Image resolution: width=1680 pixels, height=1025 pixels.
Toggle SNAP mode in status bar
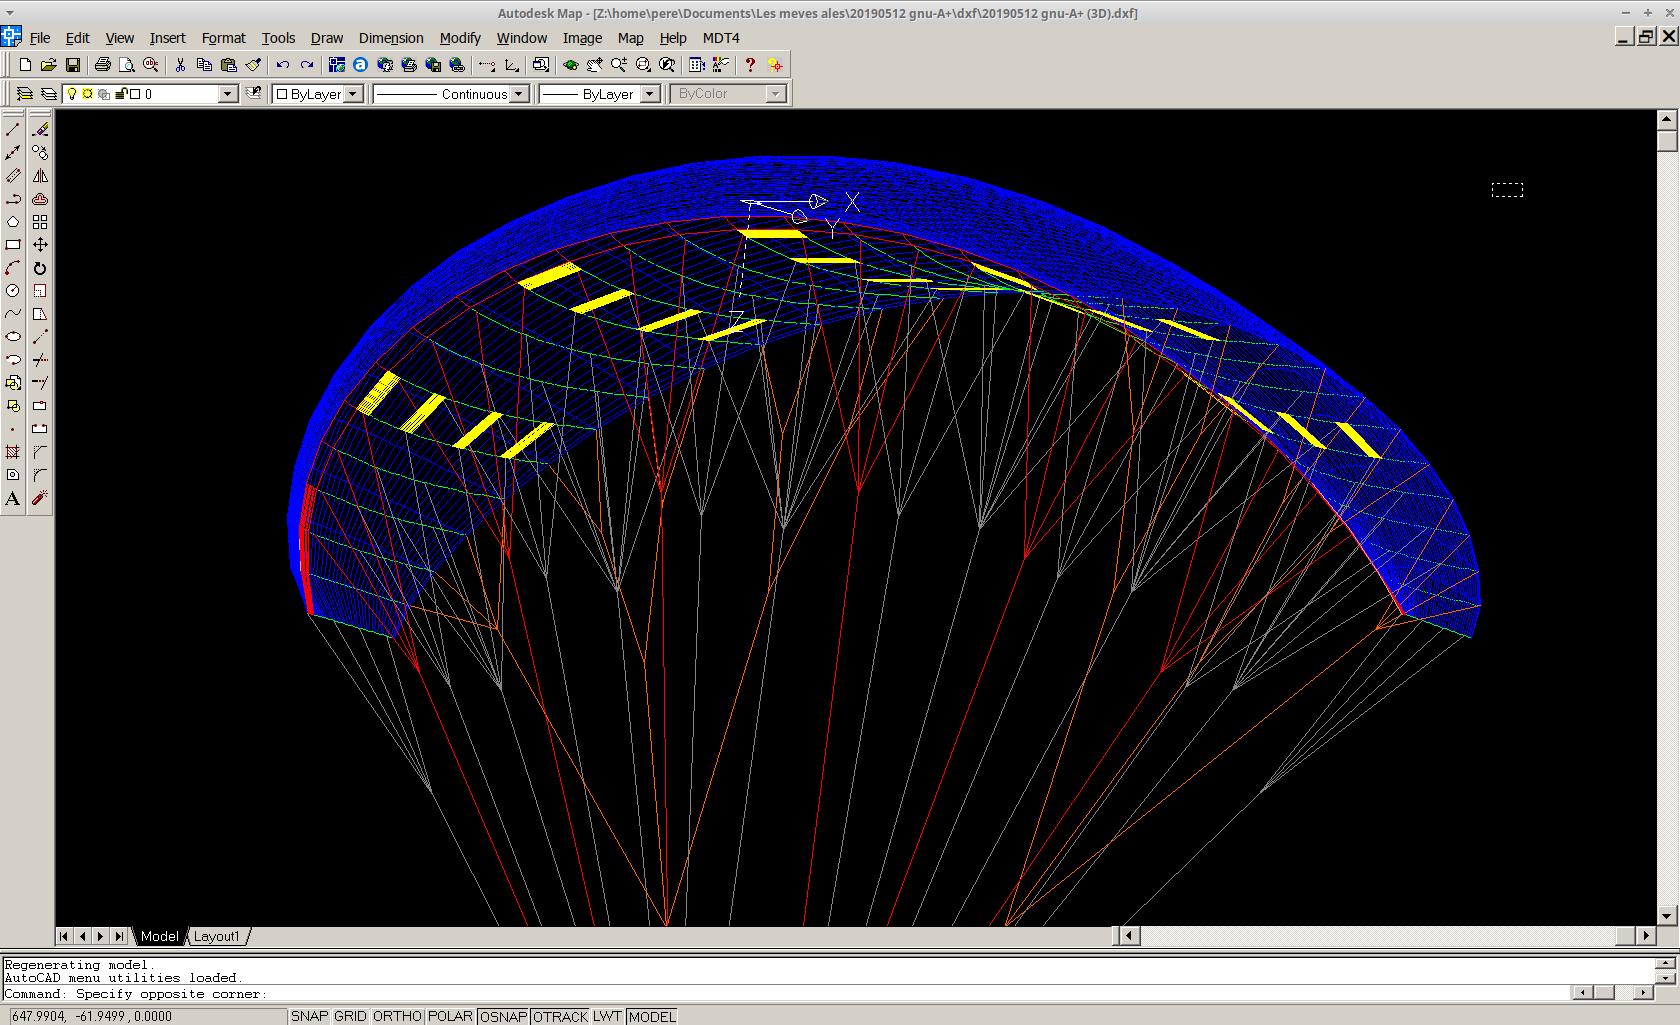[x=309, y=1016]
